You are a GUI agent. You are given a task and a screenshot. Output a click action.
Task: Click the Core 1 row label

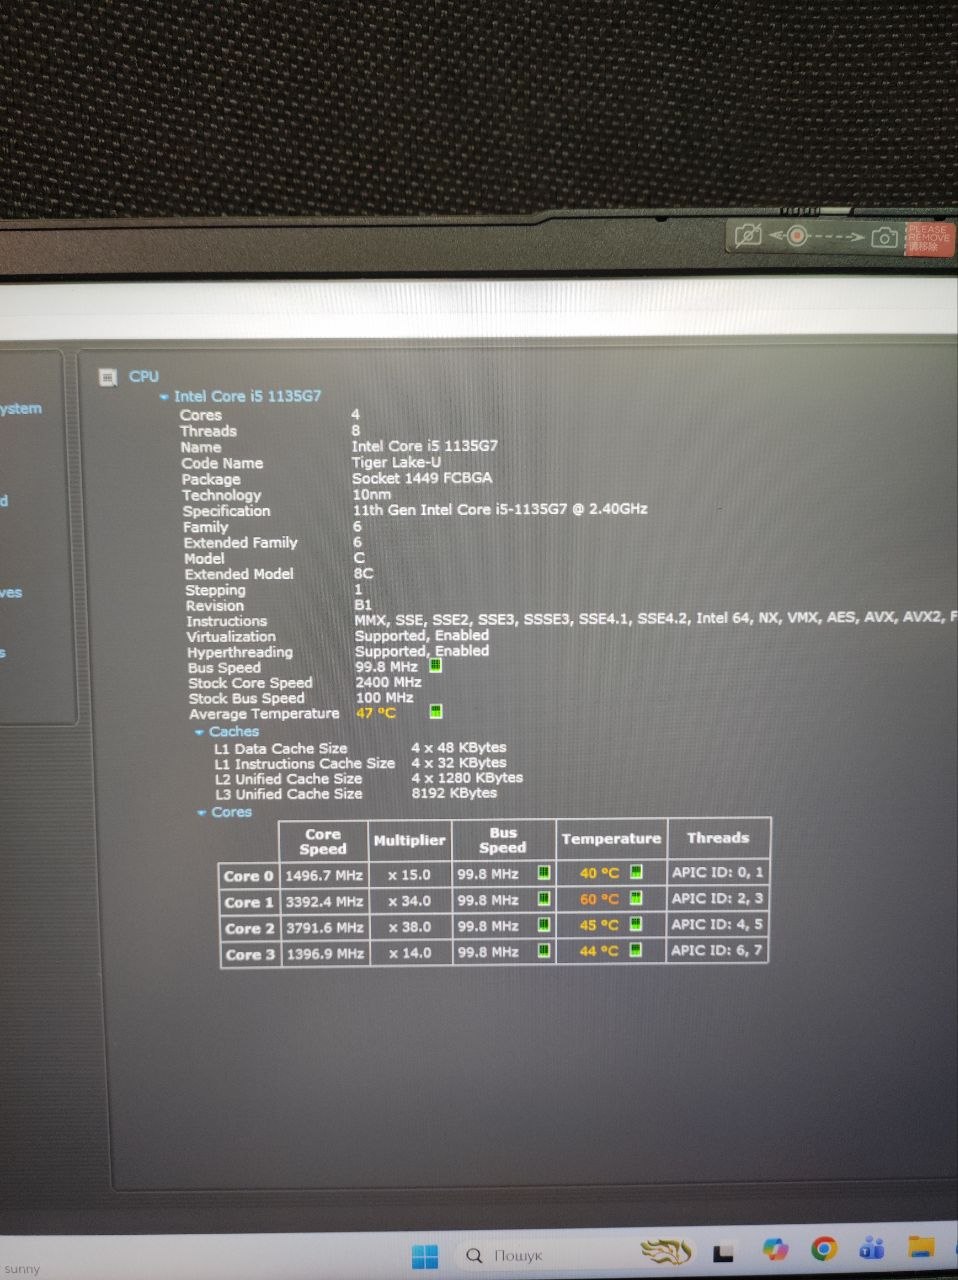click(249, 902)
